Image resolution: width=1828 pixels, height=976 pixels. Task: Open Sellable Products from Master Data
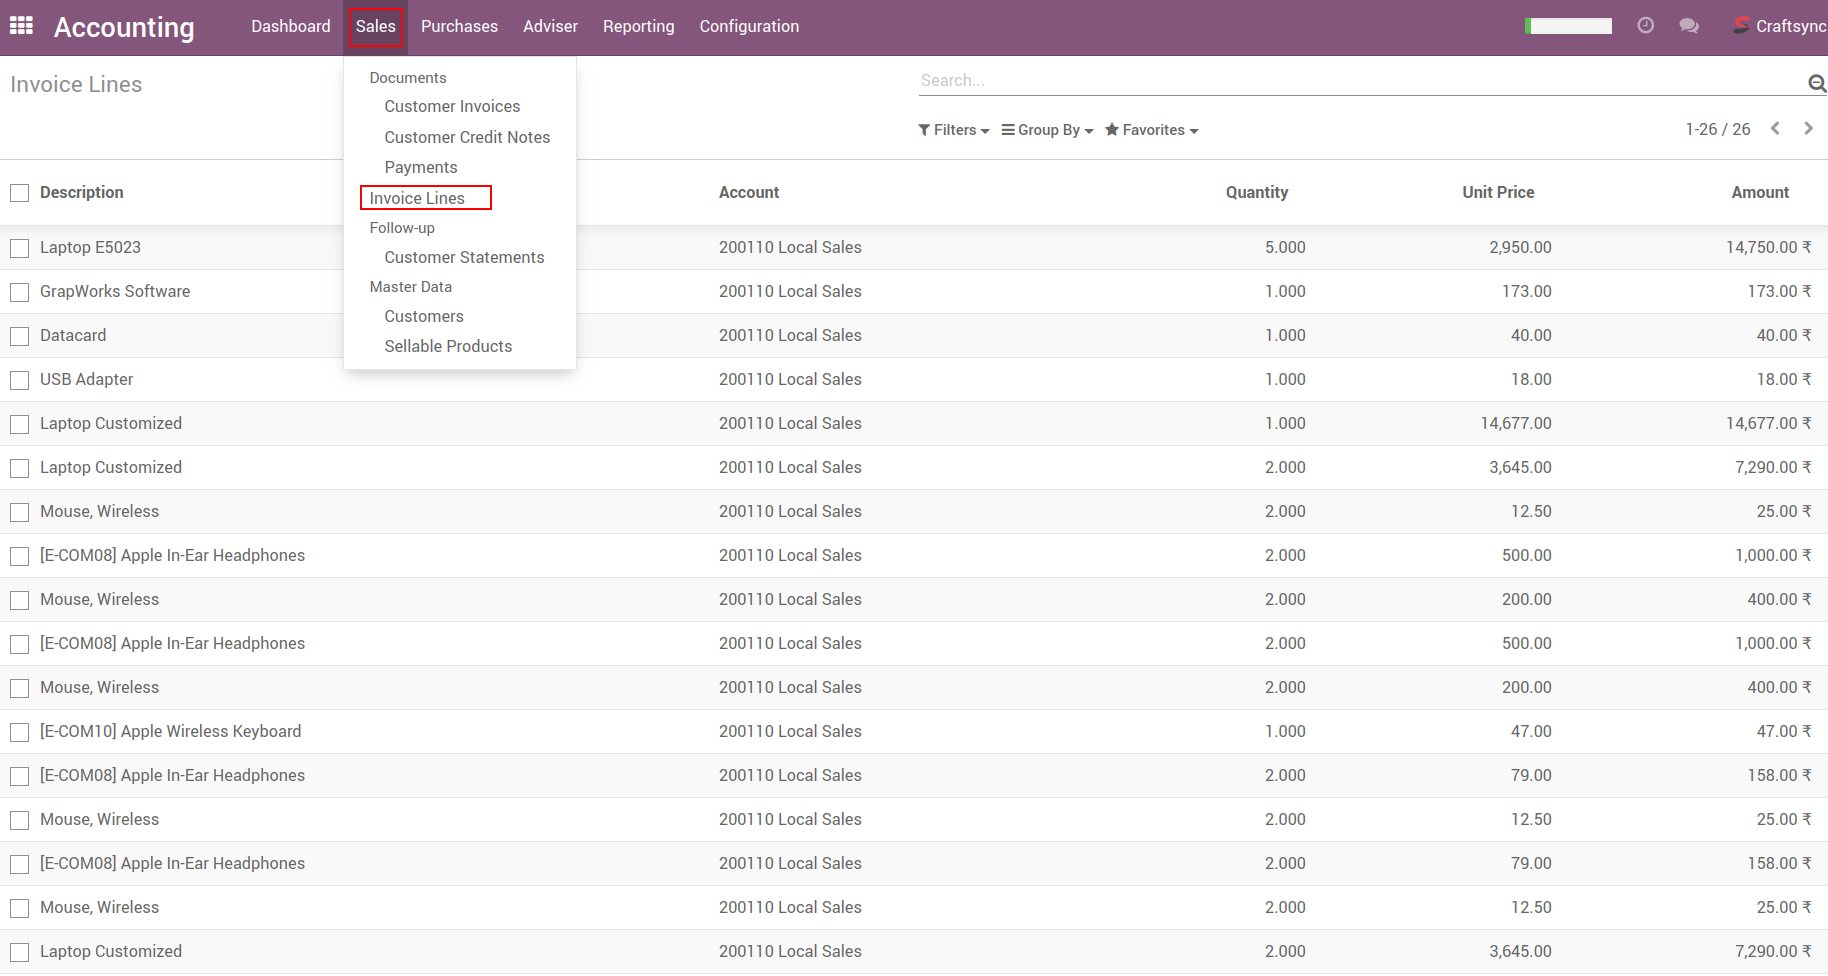pos(448,346)
